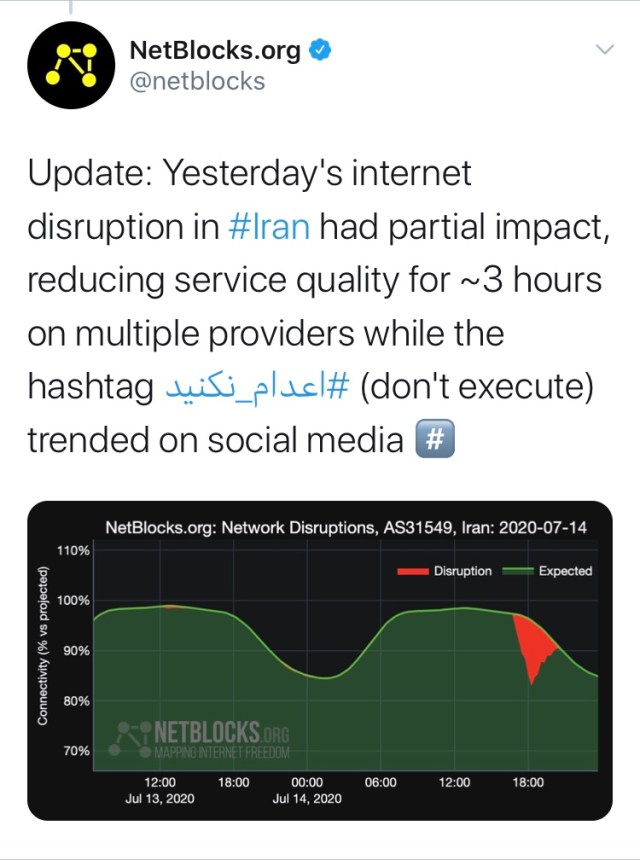640x860 pixels.
Task: Tap the @netblocks handle
Action: click(198, 80)
